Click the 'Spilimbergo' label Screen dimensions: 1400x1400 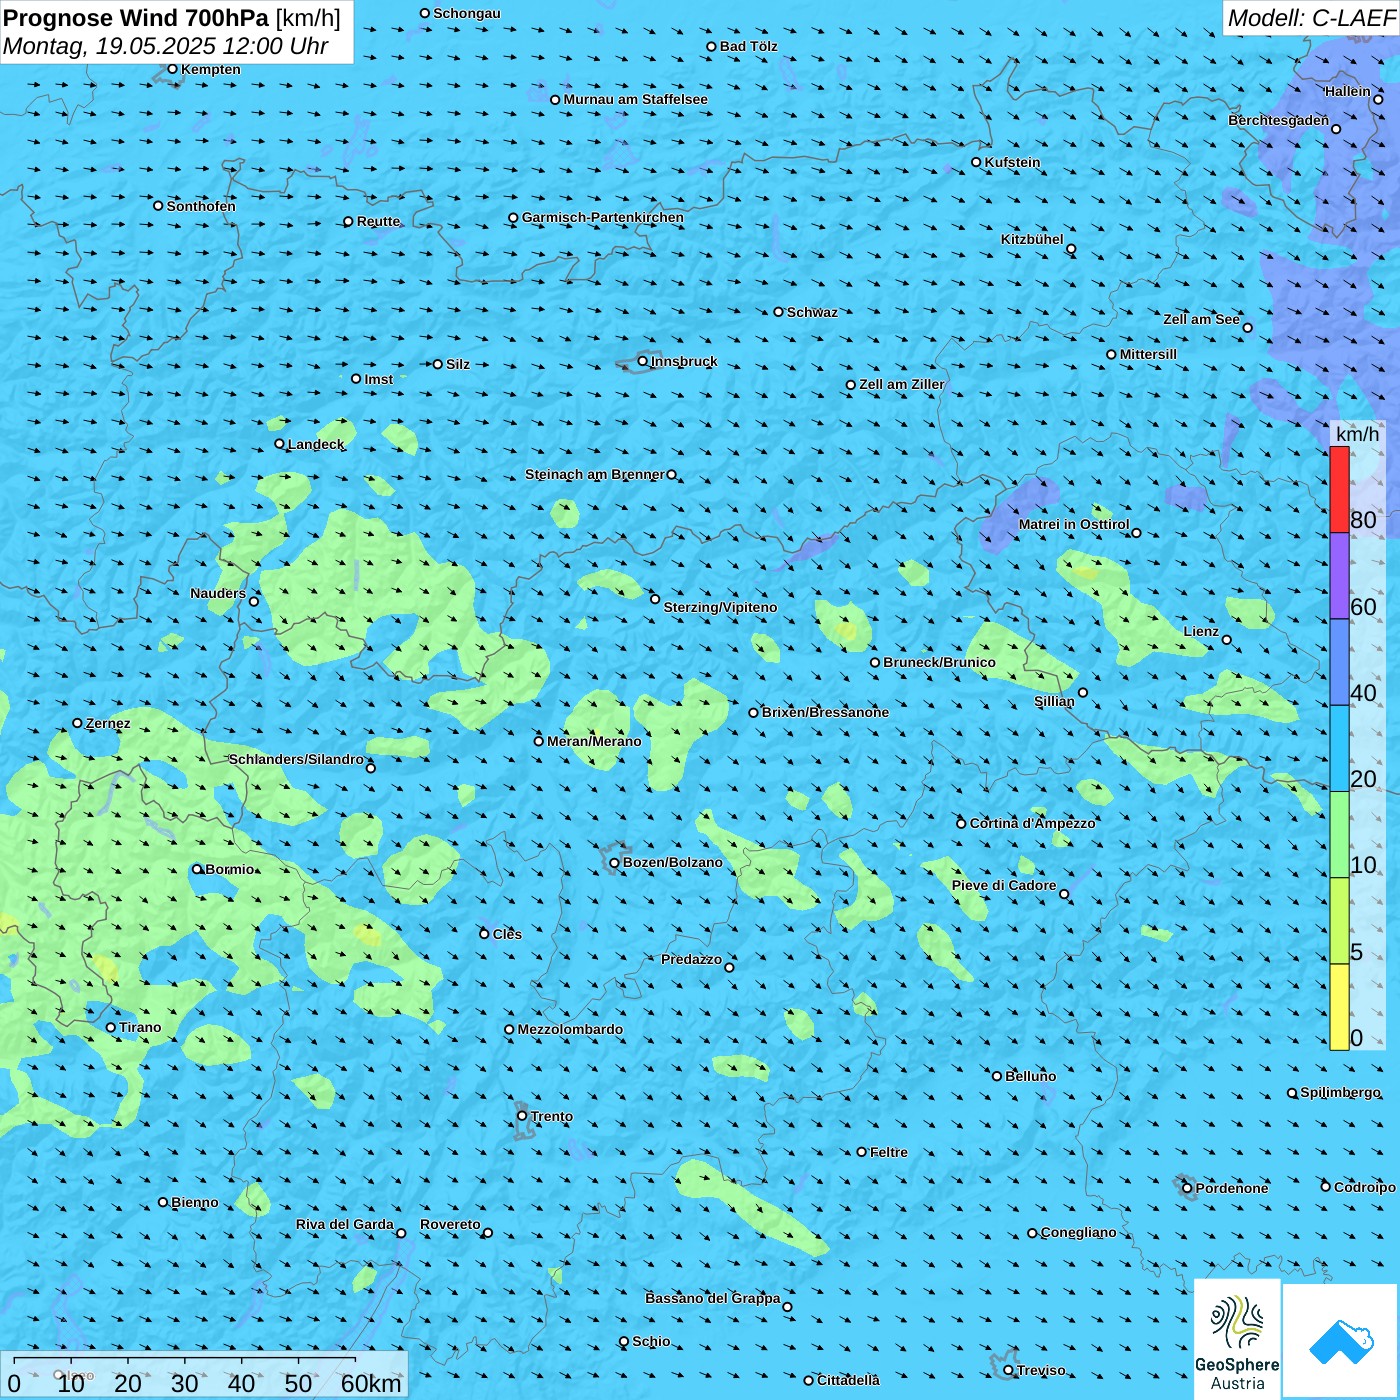click(1340, 1092)
